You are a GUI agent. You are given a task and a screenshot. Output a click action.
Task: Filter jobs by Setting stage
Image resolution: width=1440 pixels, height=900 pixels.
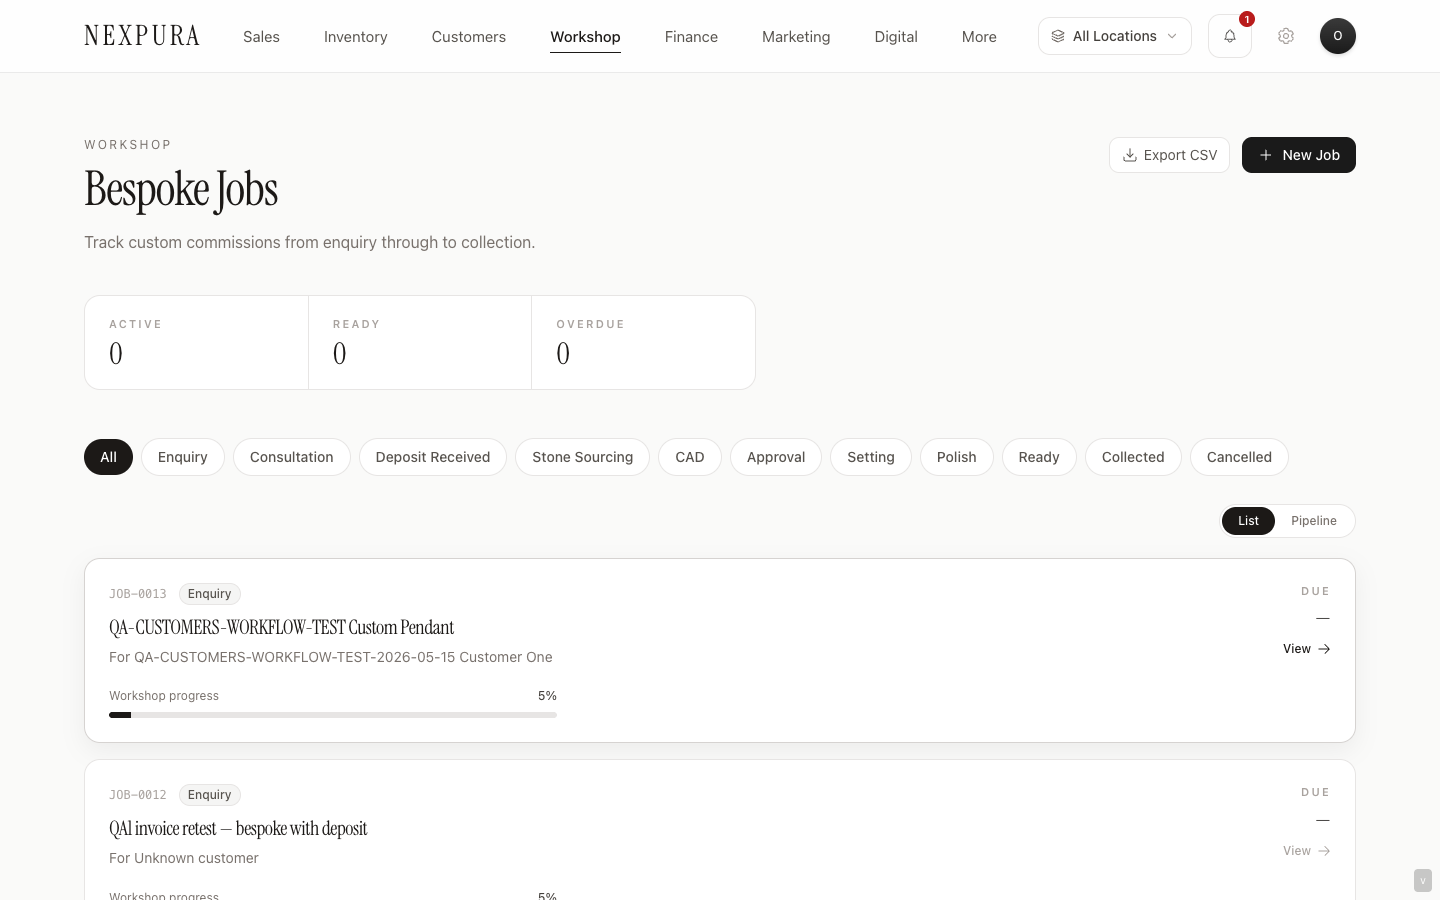point(871,457)
